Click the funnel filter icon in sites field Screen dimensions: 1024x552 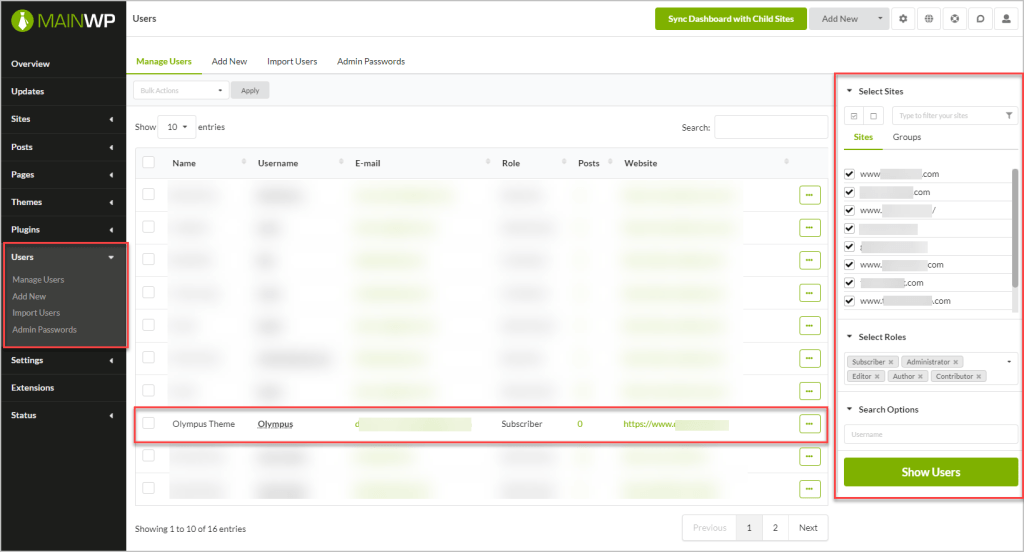pos(1009,116)
